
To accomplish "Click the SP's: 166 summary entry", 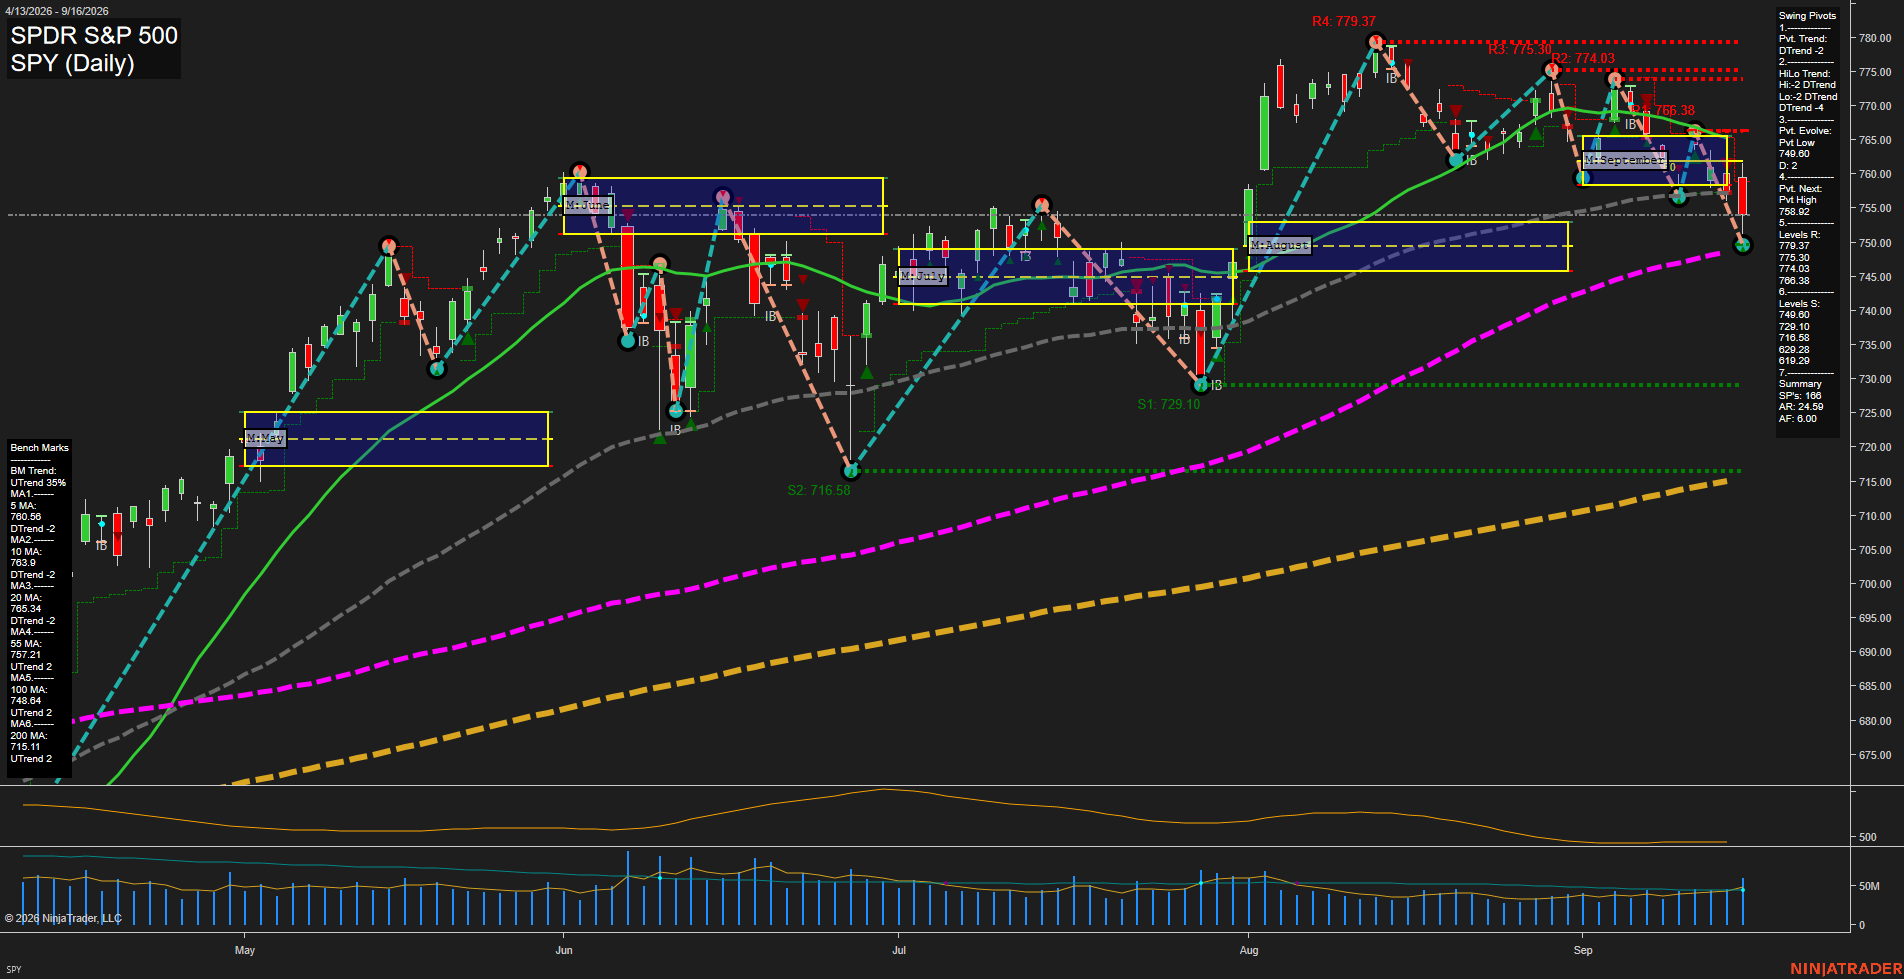I will (x=1800, y=396).
